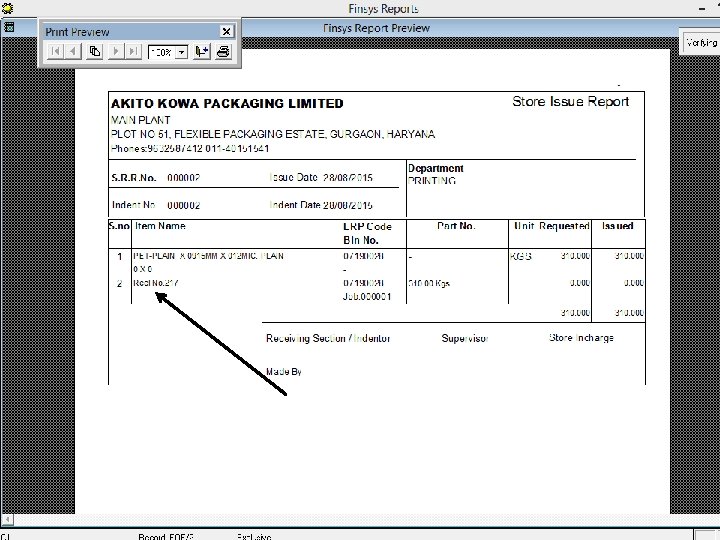This screenshot has width=720, height=540.
Task: Click the zoom percentage field
Action: pos(163,52)
